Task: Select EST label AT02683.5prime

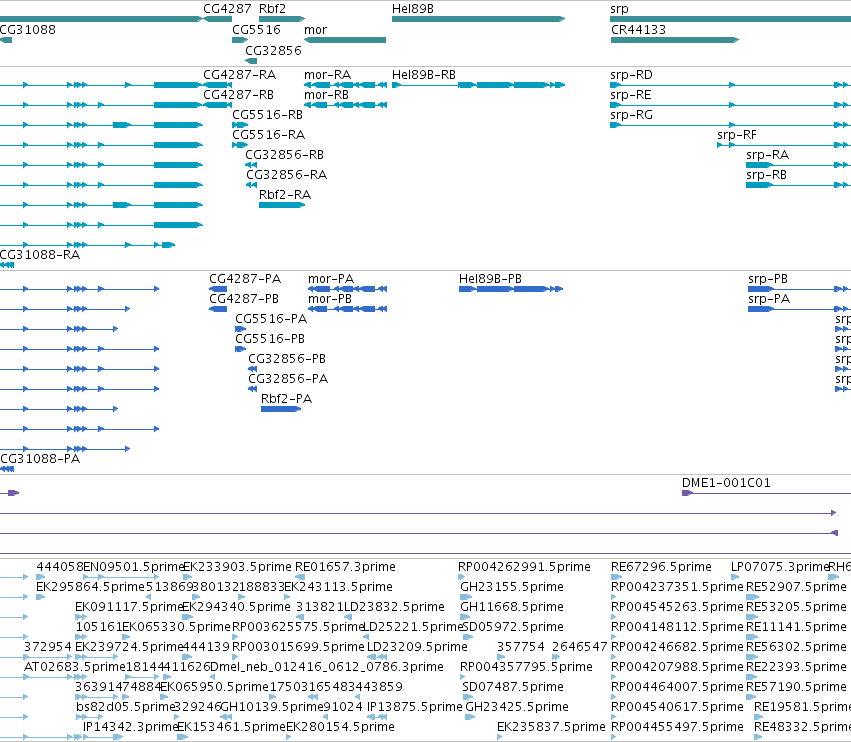Action: 75,668
